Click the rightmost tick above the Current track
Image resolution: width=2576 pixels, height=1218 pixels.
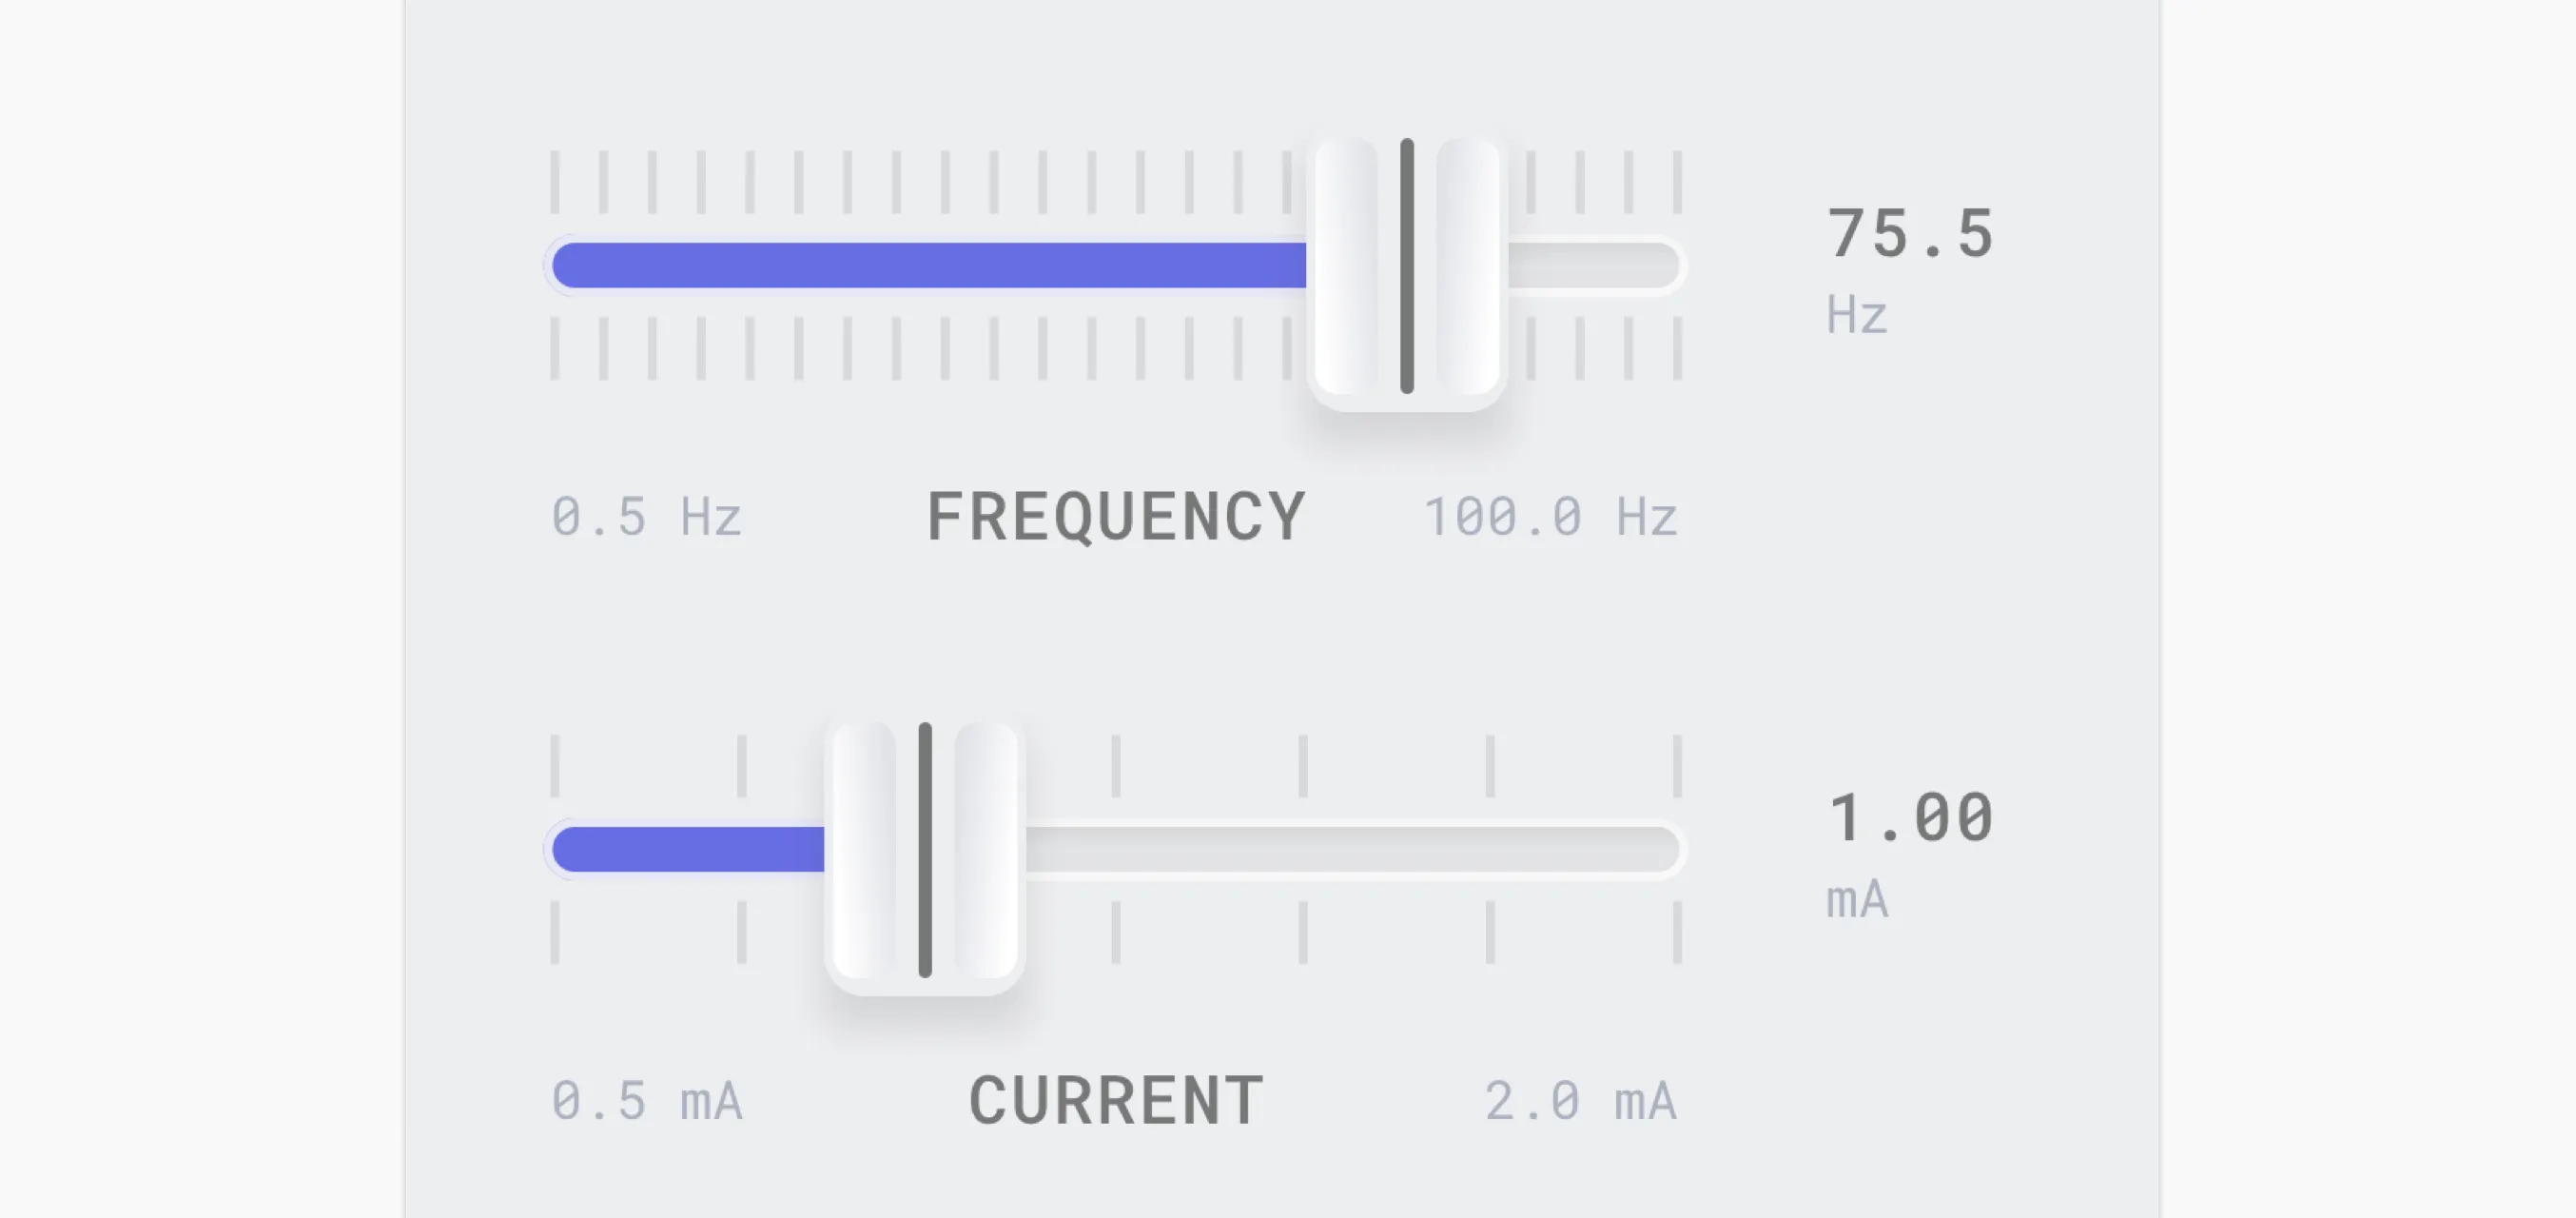[1677, 766]
